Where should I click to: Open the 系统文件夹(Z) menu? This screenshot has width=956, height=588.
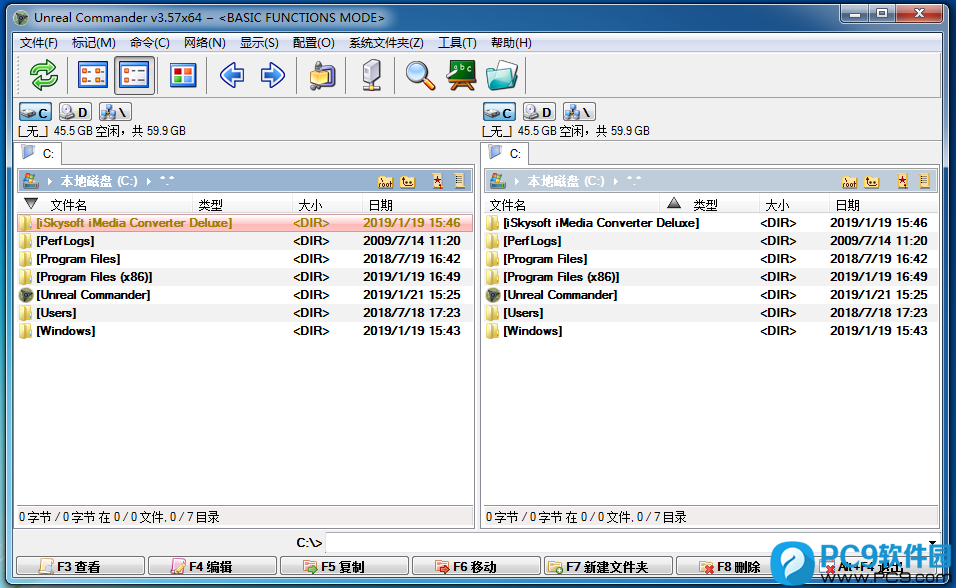point(386,43)
